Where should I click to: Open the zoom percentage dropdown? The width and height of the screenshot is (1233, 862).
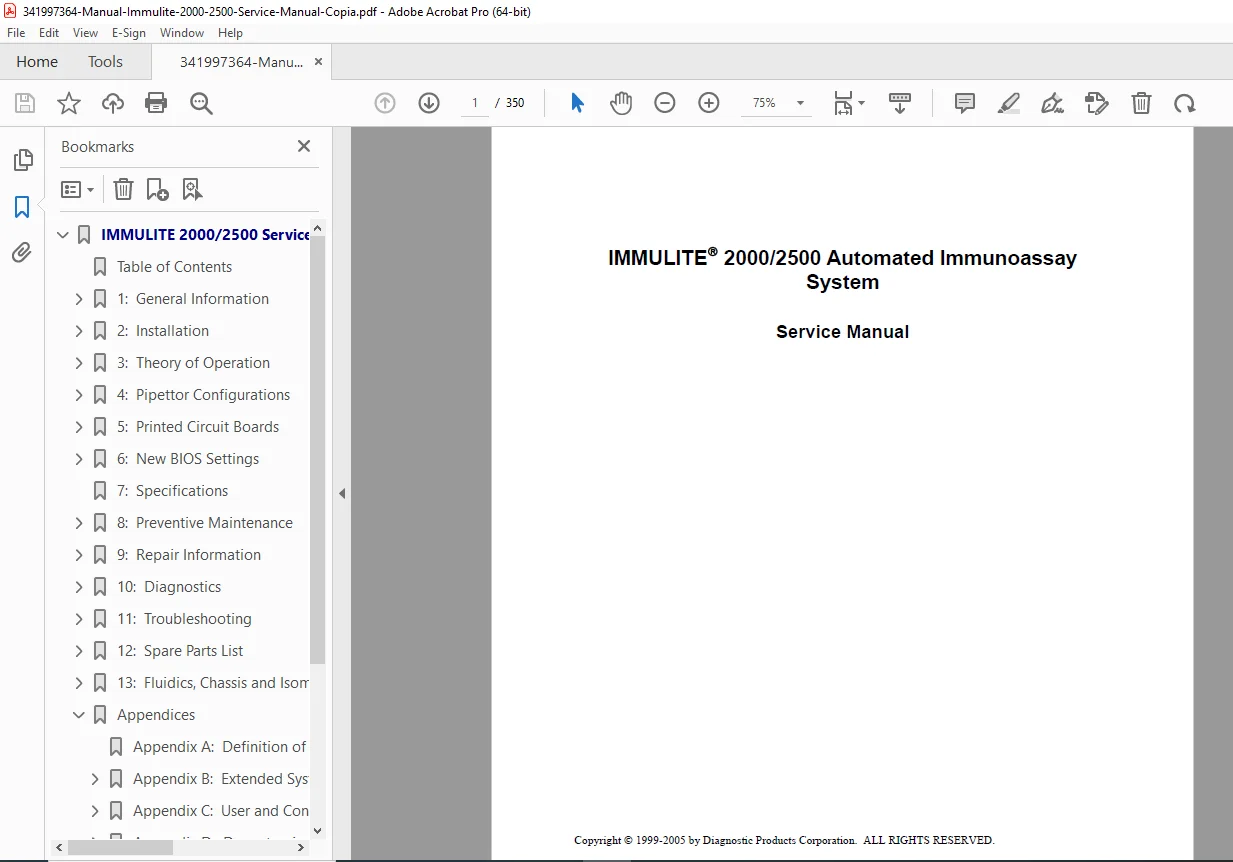(x=800, y=103)
